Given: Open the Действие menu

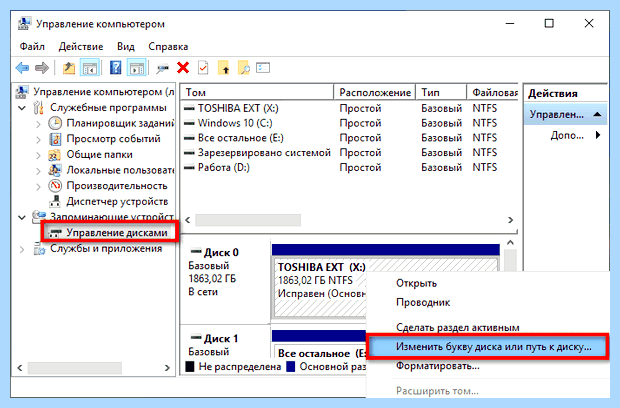Looking at the screenshot, I should pyautogui.click(x=81, y=47).
